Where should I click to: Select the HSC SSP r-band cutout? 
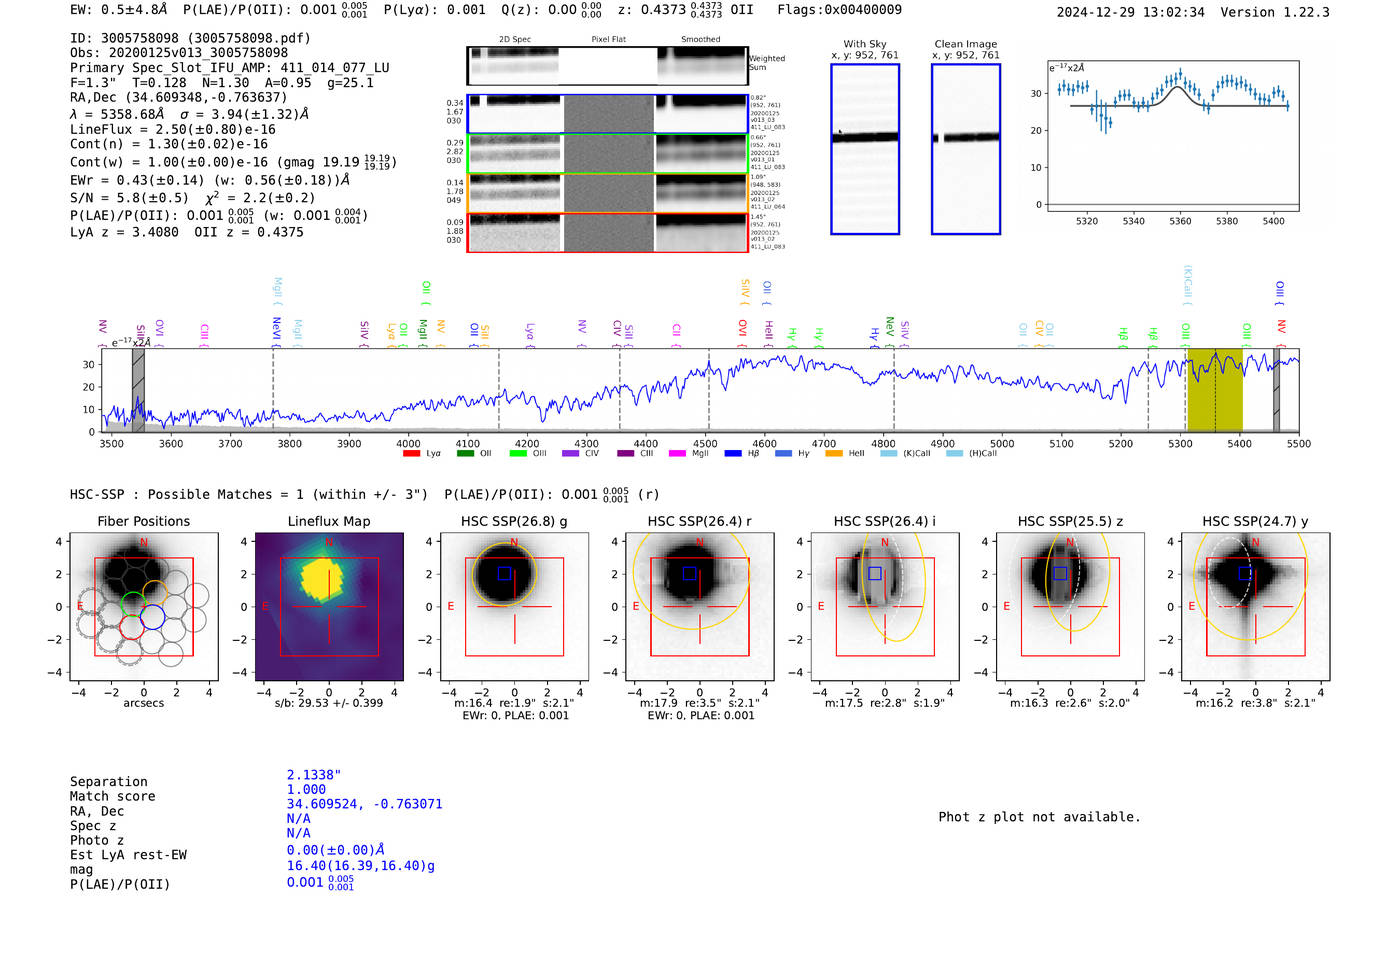(x=699, y=606)
